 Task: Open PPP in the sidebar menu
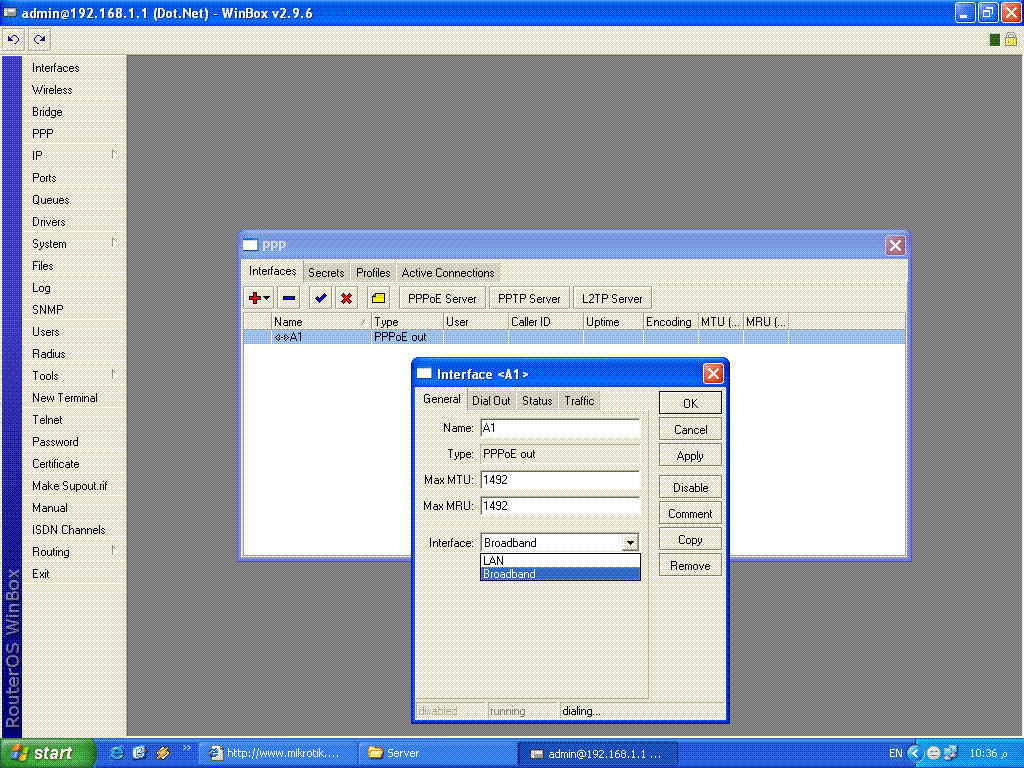coord(74,133)
